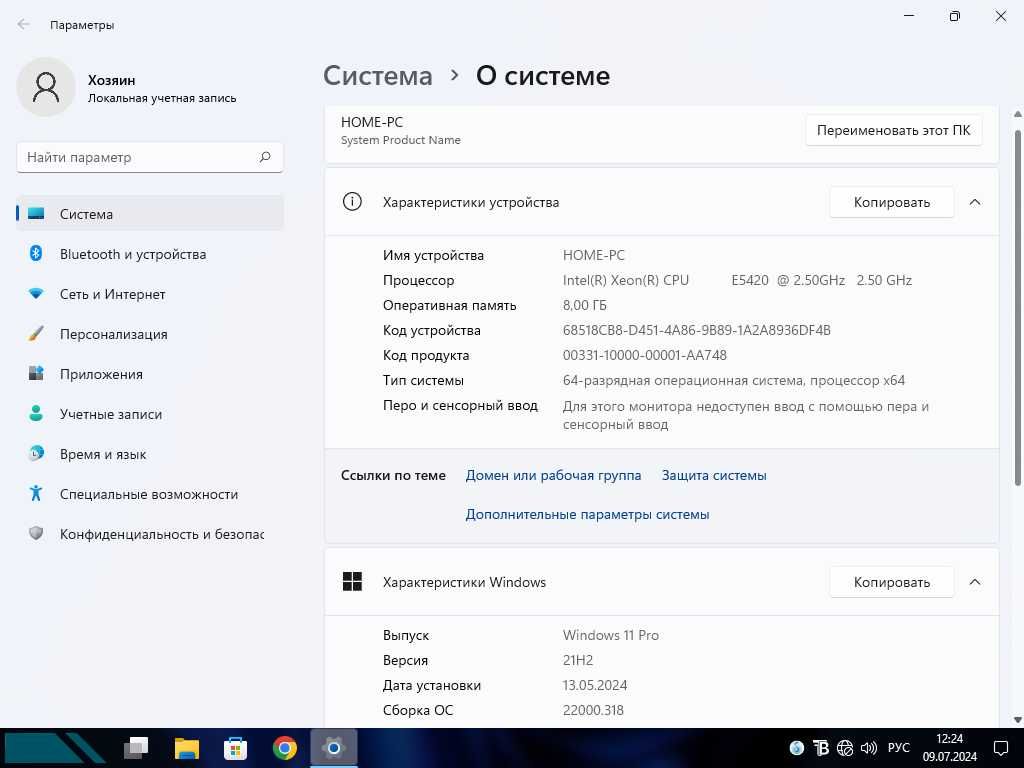Launch Google Chrome from the taskbar

point(284,748)
